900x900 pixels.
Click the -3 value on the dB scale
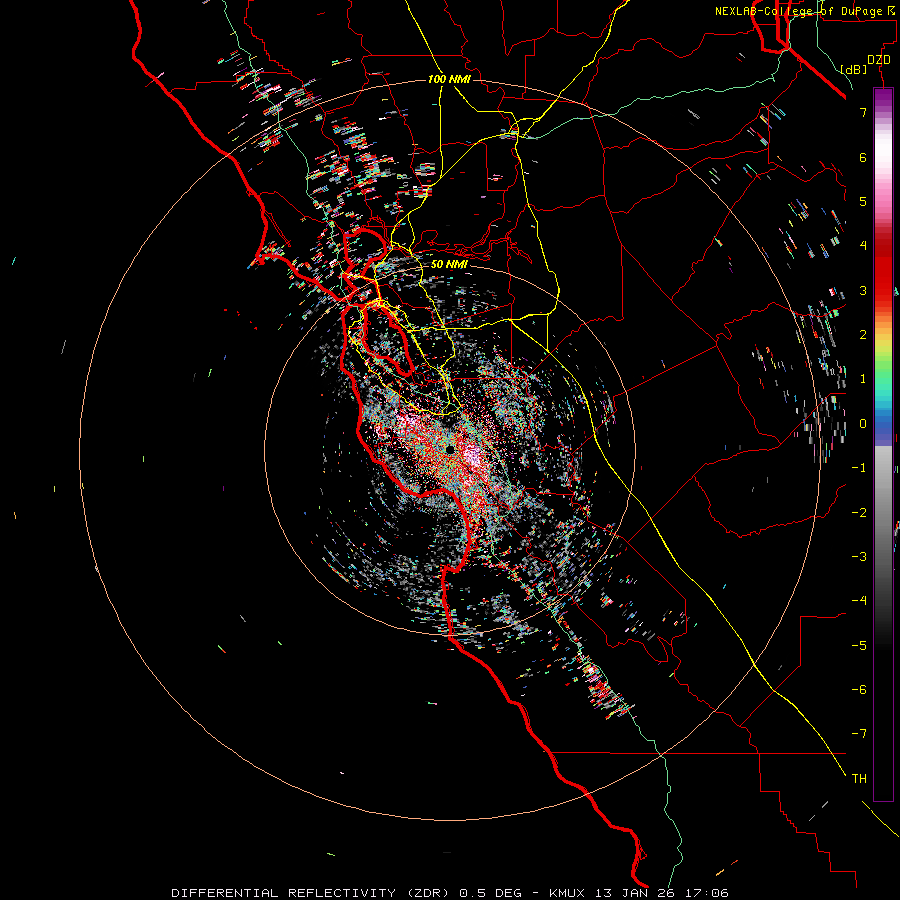(x=859, y=556)
